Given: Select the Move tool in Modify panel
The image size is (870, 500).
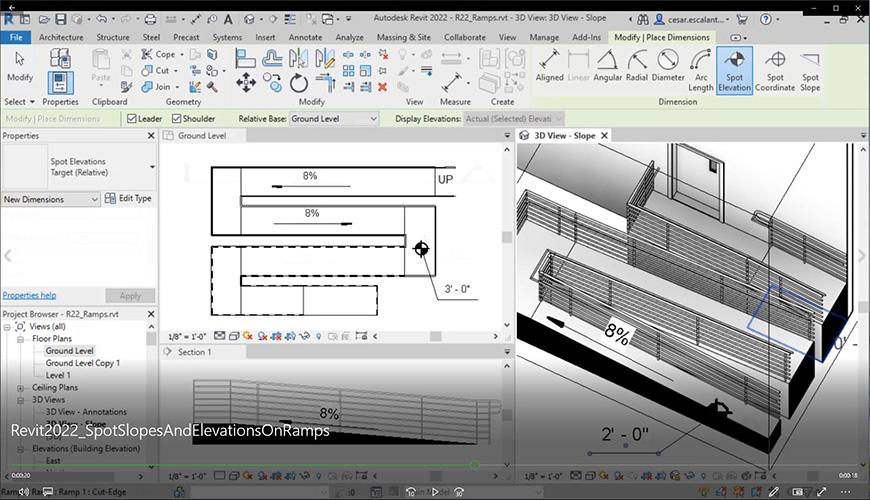Looking at the screenshot, I should click(245, 83).
